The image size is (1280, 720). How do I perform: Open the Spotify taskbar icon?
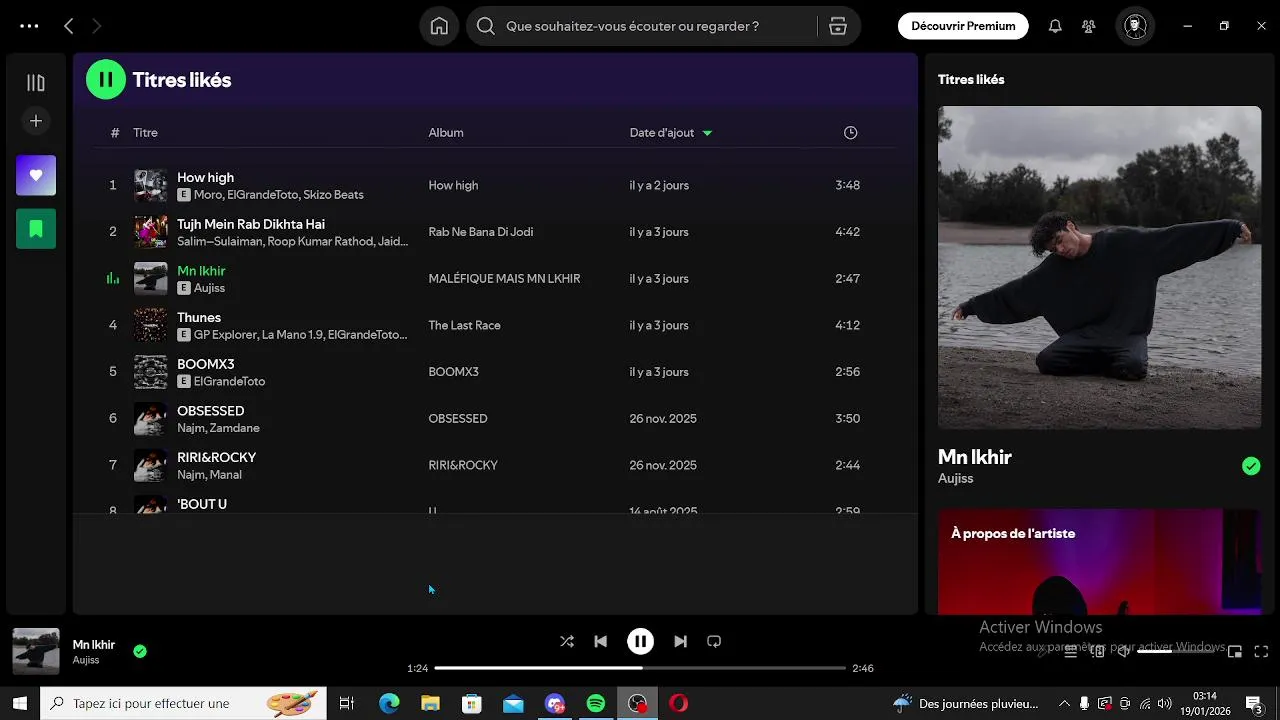pyautogui.click(x=596, y=704)
